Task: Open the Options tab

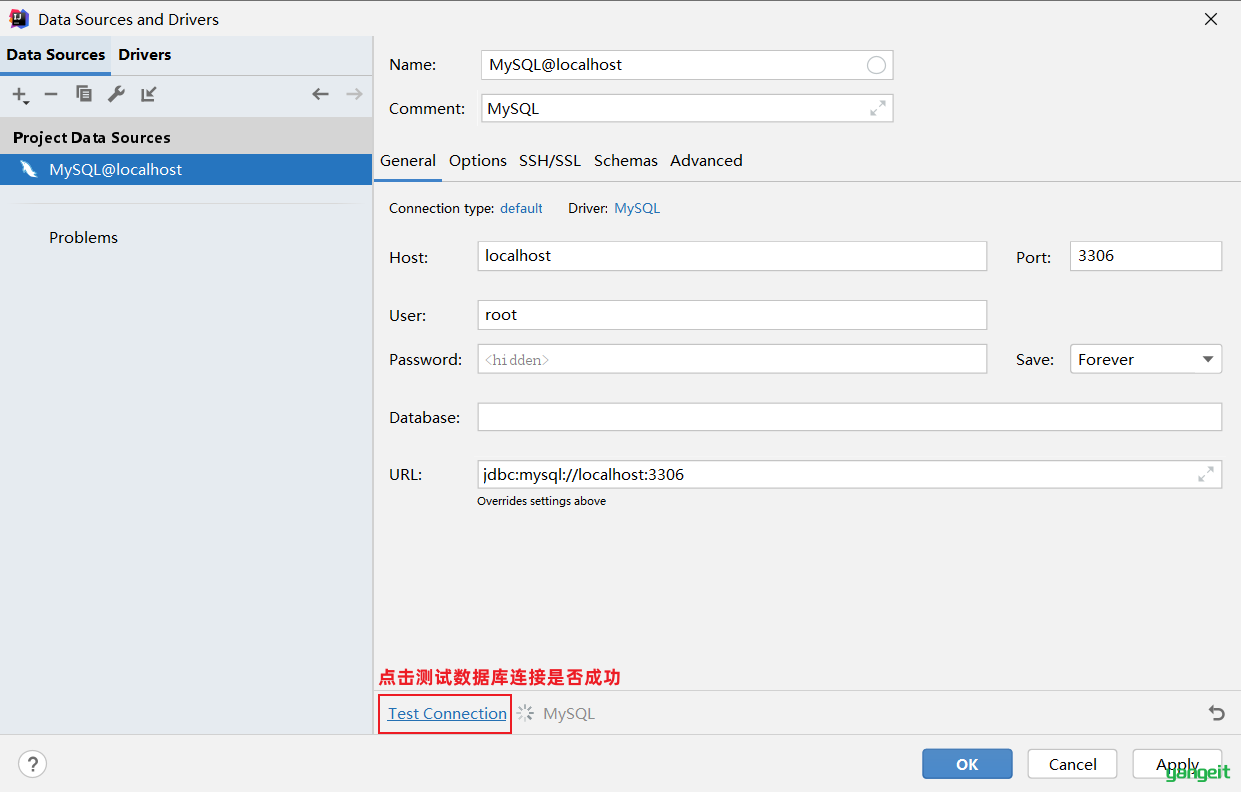Action: pos(478,160)
